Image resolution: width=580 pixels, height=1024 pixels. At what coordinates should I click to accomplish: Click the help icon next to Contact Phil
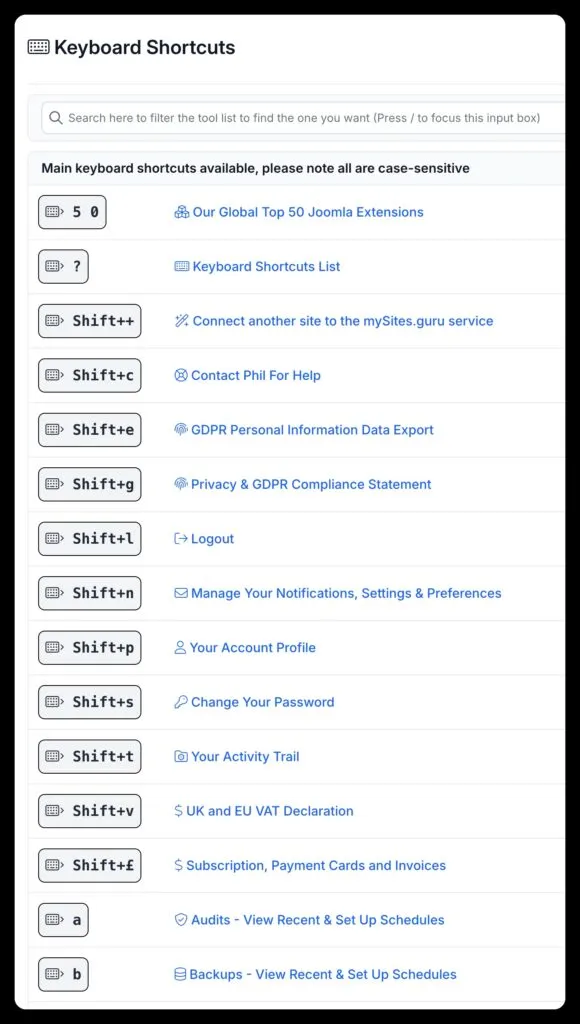pos(178,375)
